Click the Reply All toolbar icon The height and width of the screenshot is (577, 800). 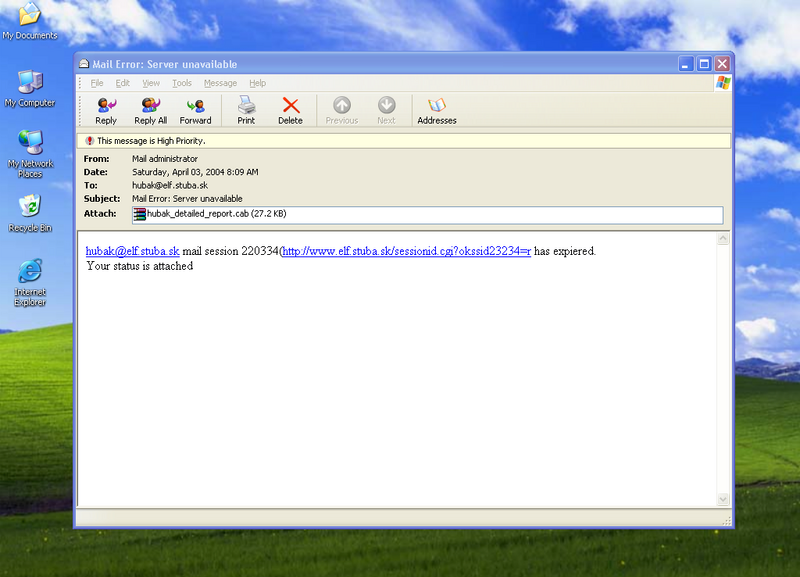point(151,105)
